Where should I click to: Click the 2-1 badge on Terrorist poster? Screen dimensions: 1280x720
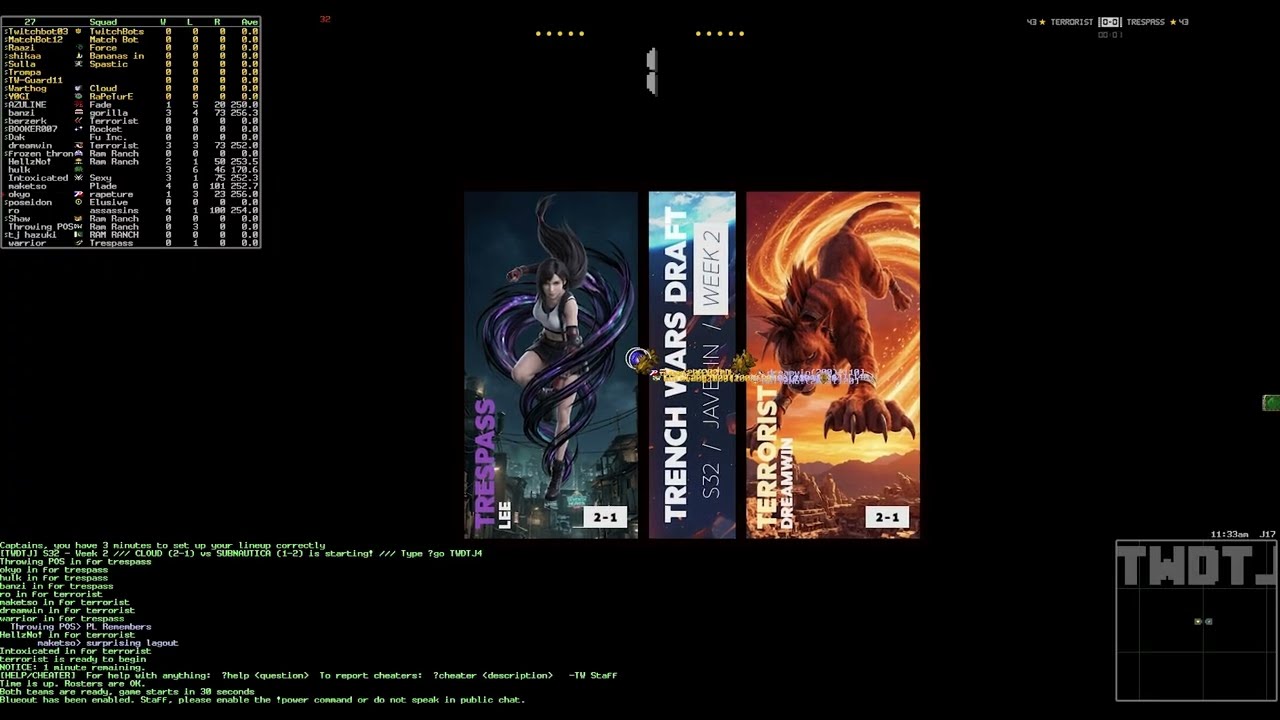[887, 517]
